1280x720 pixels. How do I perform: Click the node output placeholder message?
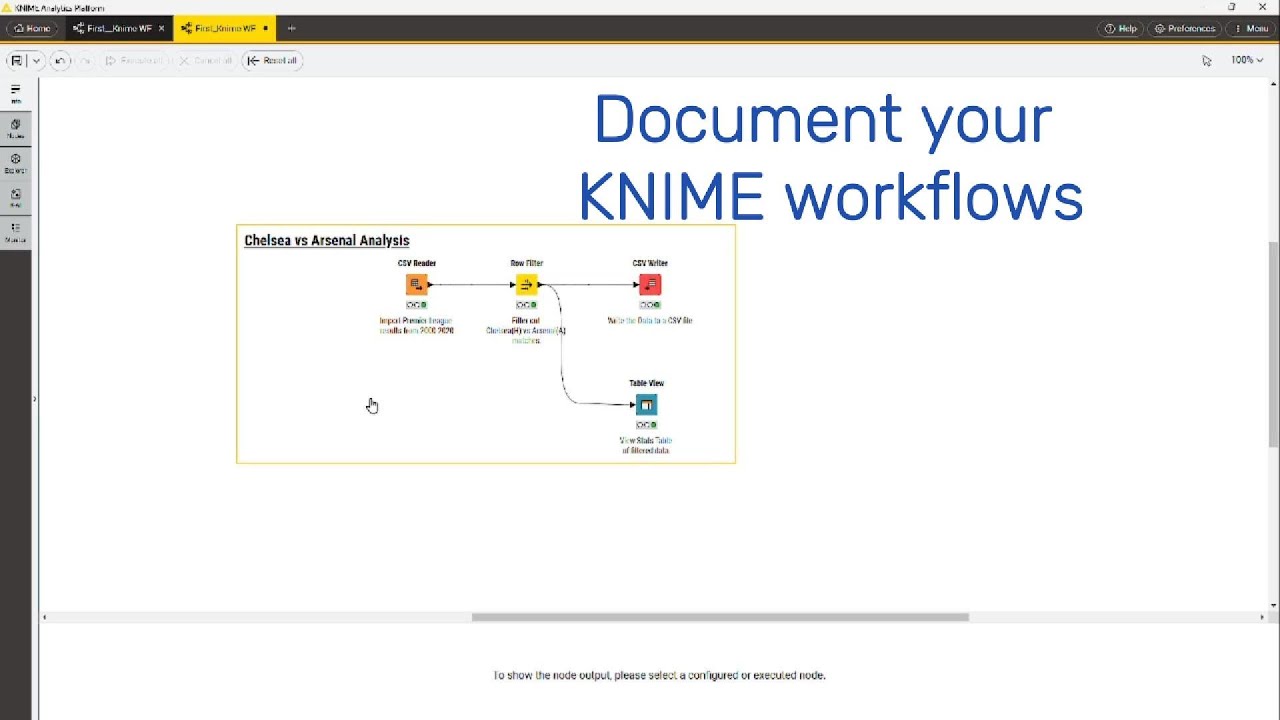click(x=659, y=676)
